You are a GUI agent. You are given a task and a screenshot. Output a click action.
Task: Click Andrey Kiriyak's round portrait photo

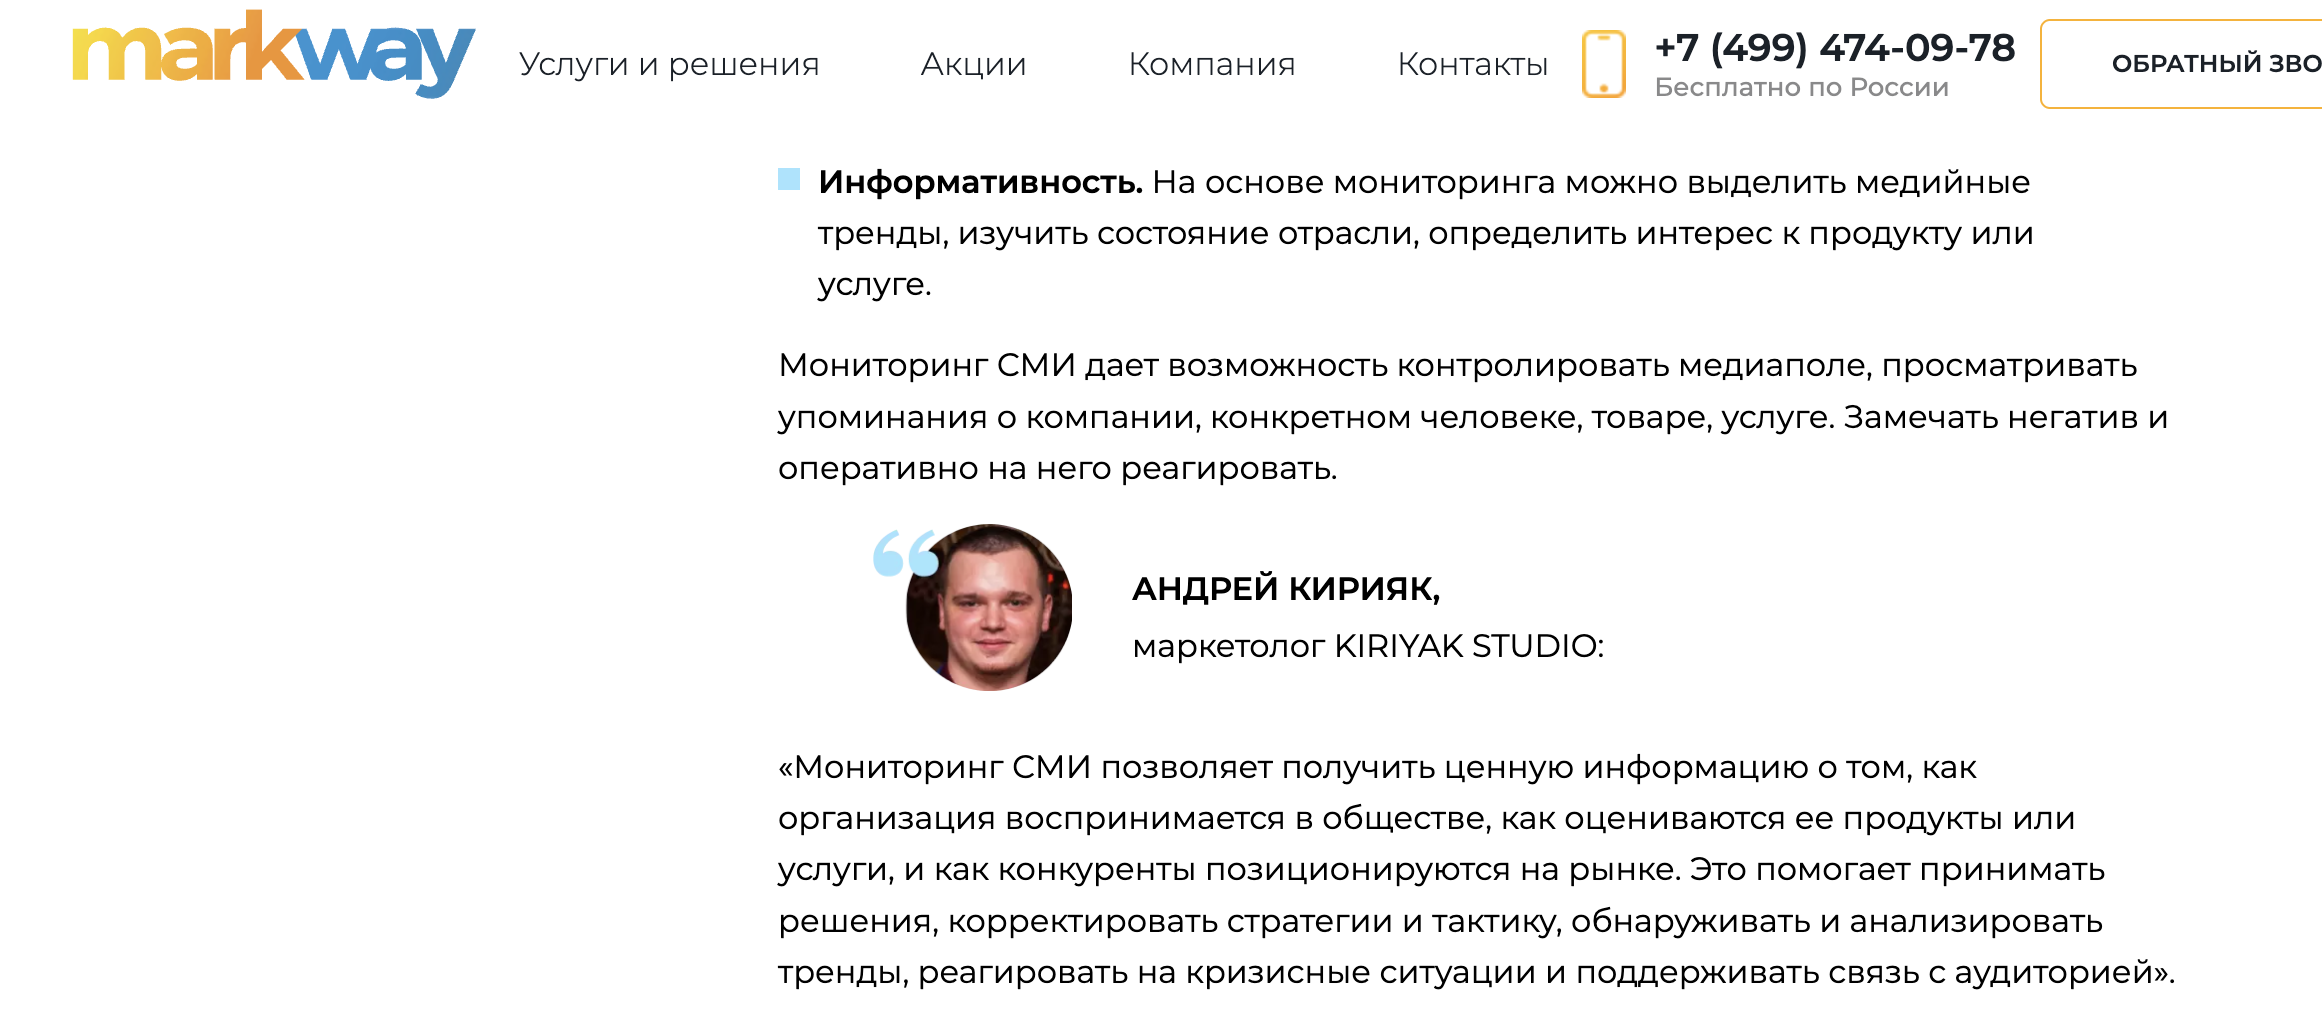click(x=990, y=608)
